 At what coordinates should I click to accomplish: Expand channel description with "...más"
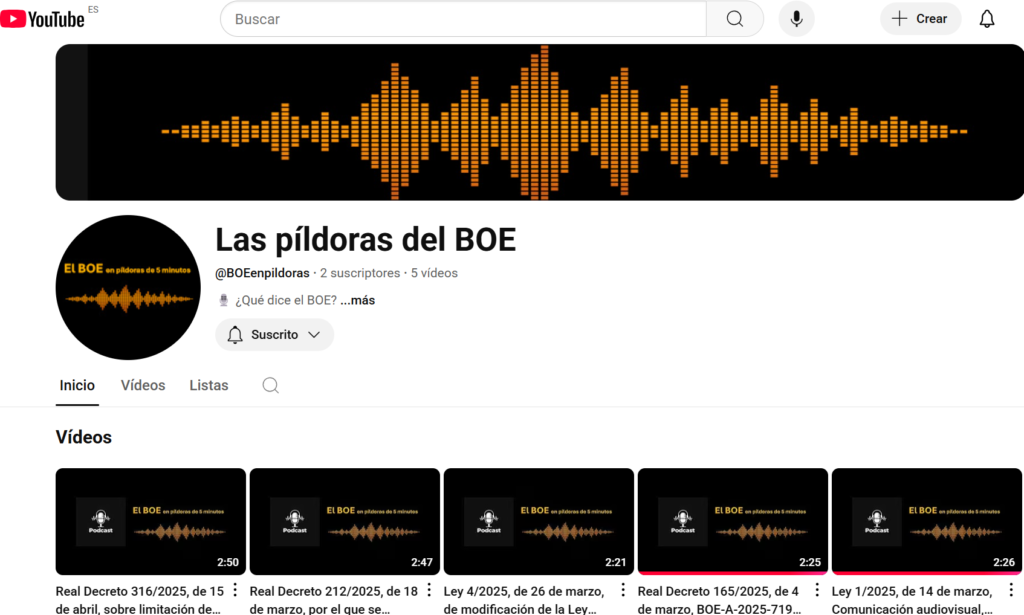pyautogui.click(x=357, y=300)
